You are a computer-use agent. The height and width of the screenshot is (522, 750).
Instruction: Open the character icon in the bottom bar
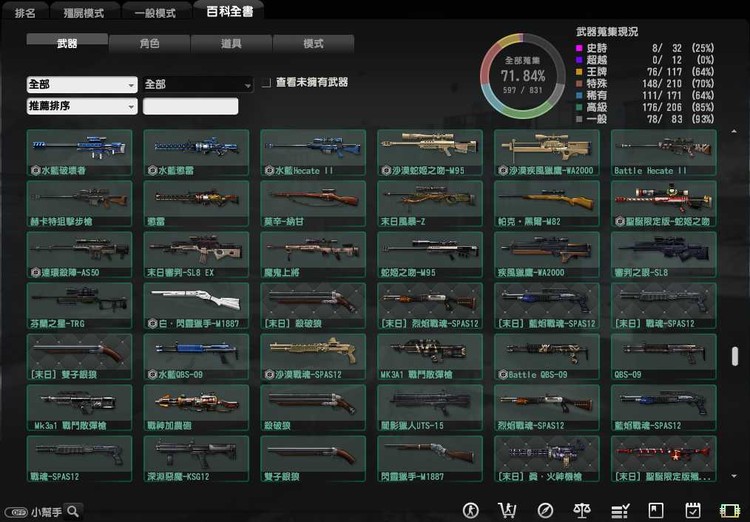471,511
